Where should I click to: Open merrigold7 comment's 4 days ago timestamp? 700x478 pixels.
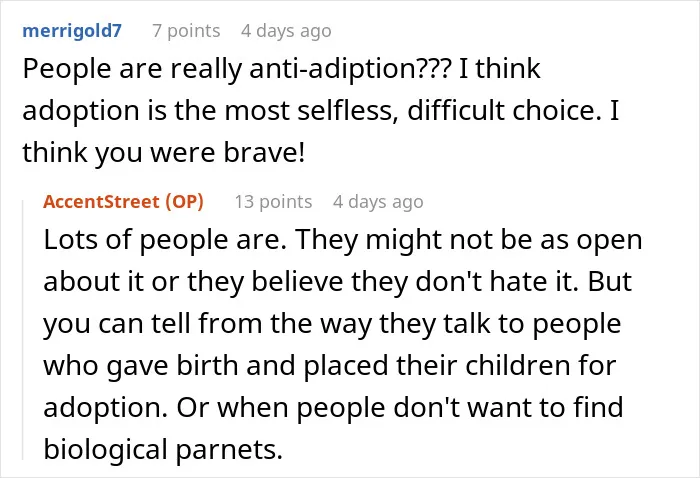[286, 31]
